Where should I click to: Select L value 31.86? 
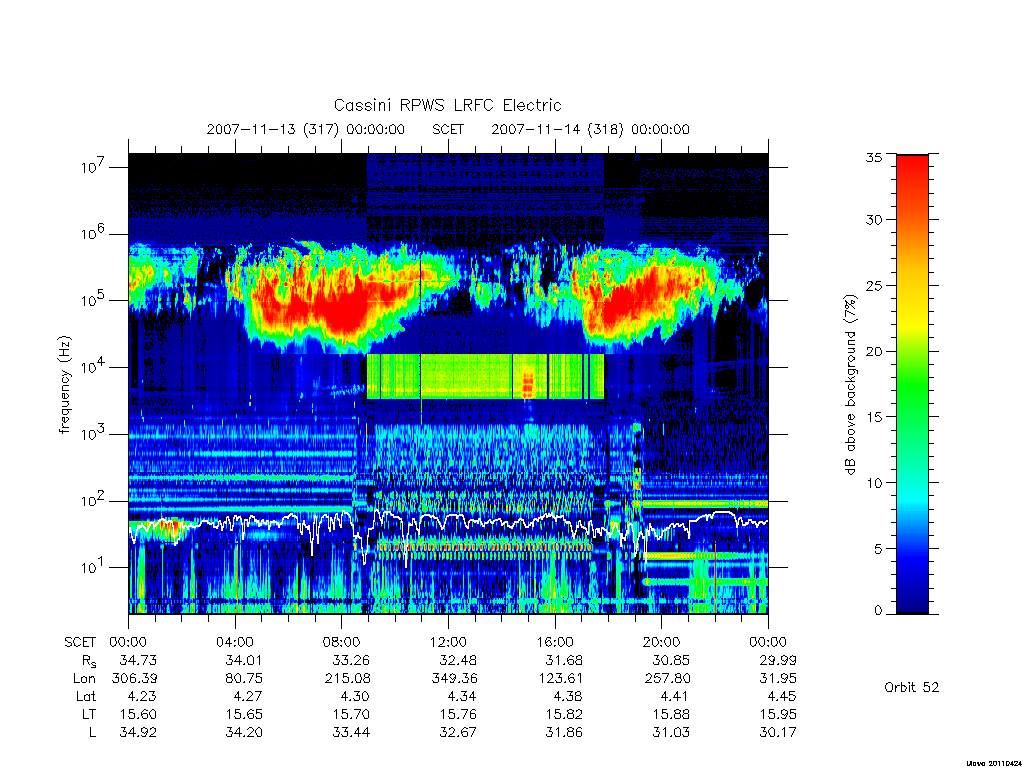(x=564, y=733)
